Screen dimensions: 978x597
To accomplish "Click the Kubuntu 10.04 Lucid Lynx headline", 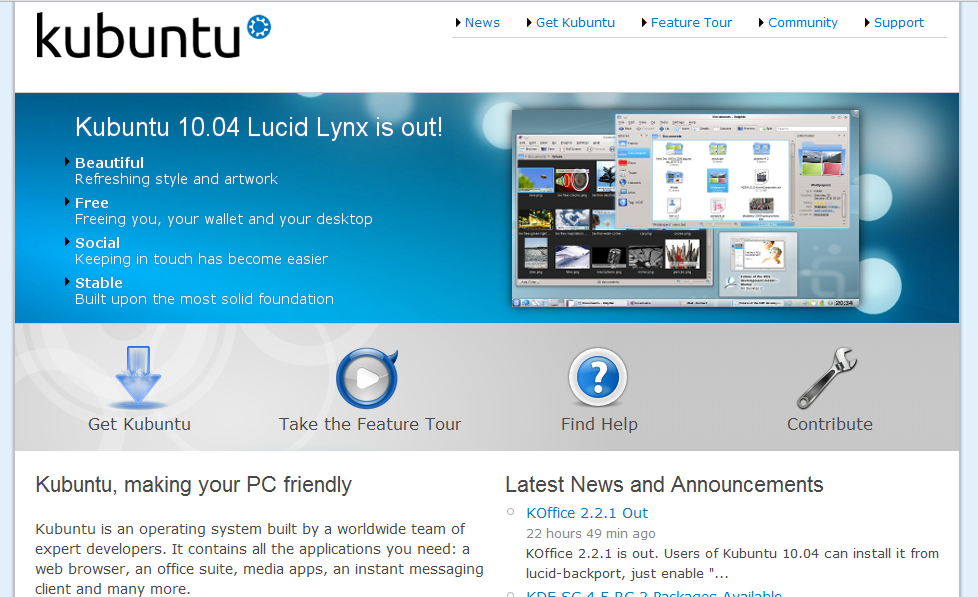I will click(259, 127).
